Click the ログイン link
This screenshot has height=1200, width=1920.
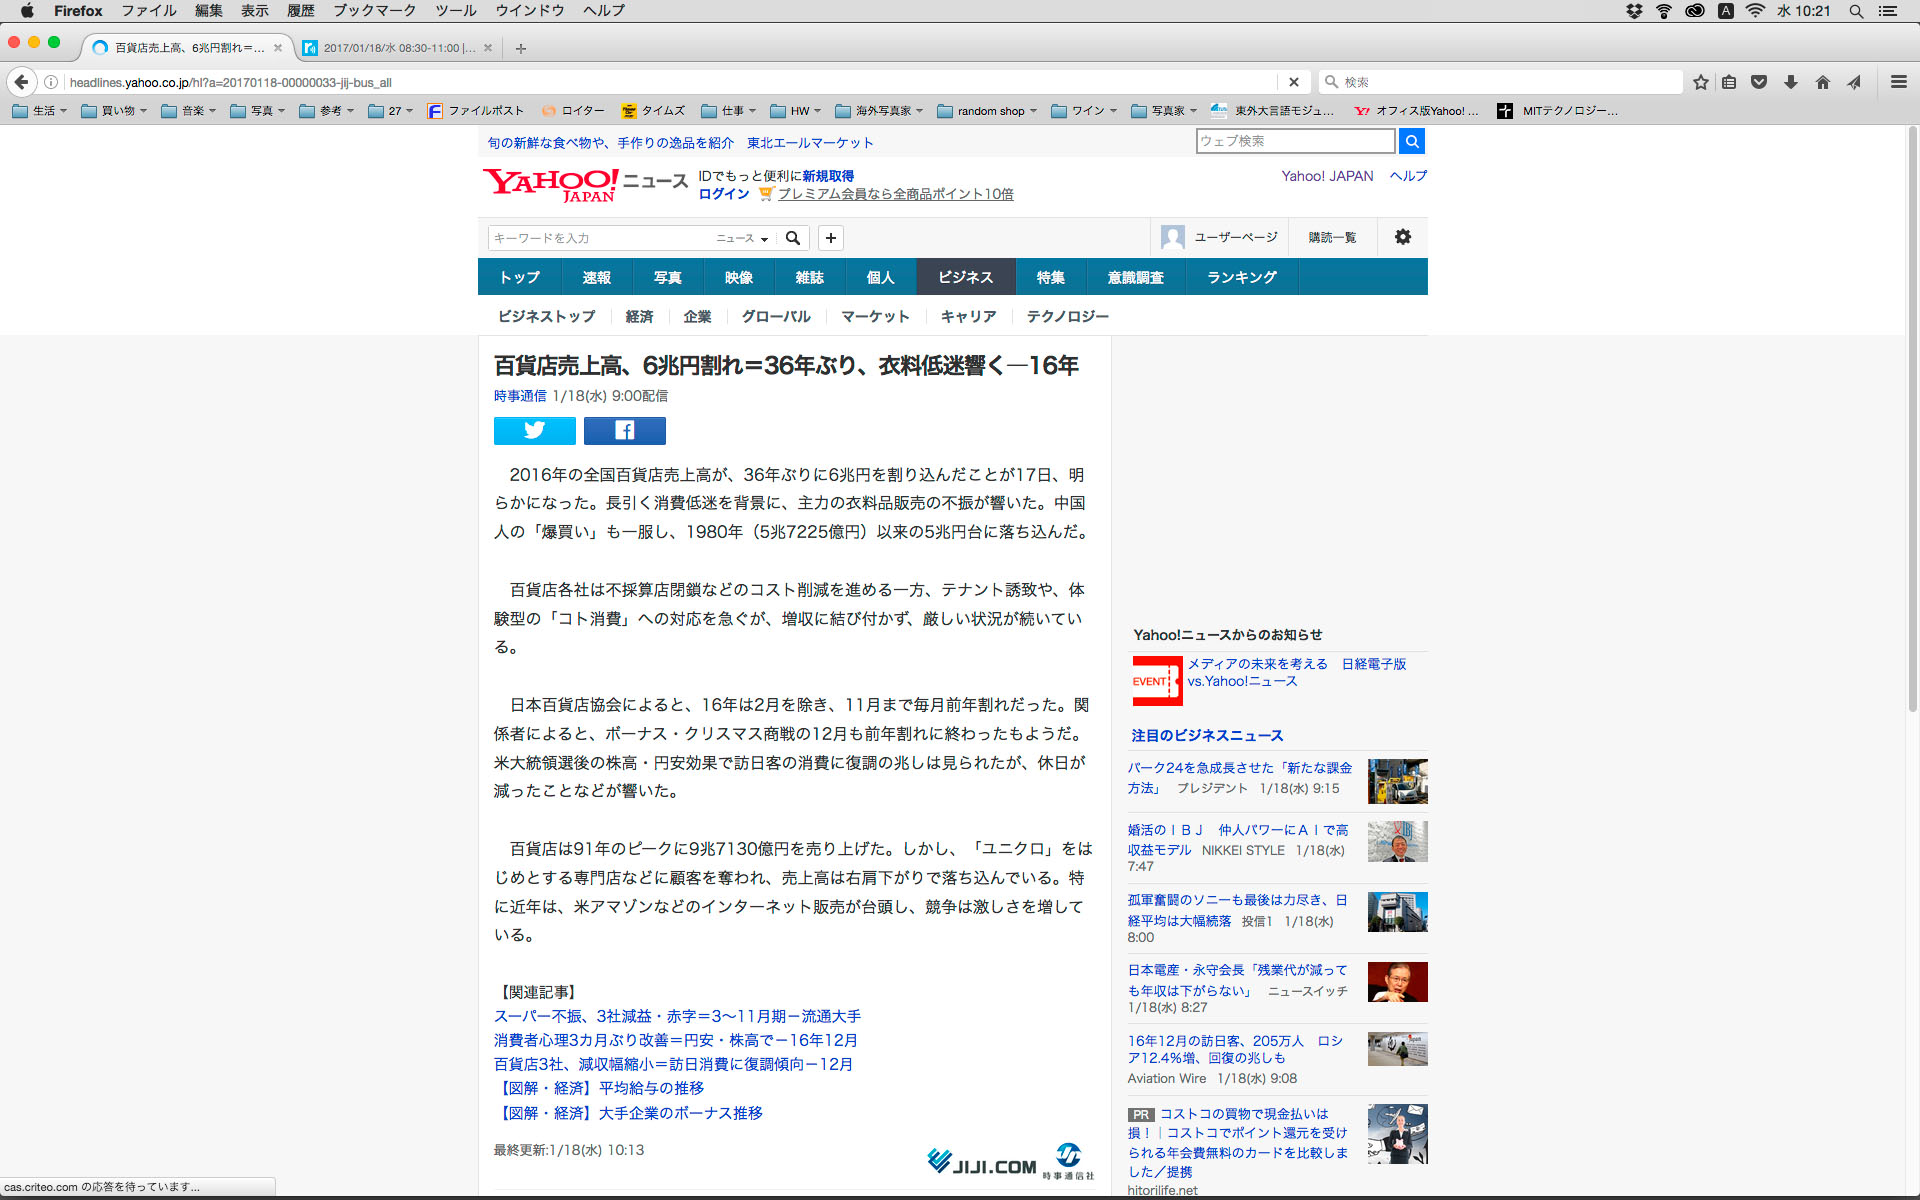click(723, 194)
